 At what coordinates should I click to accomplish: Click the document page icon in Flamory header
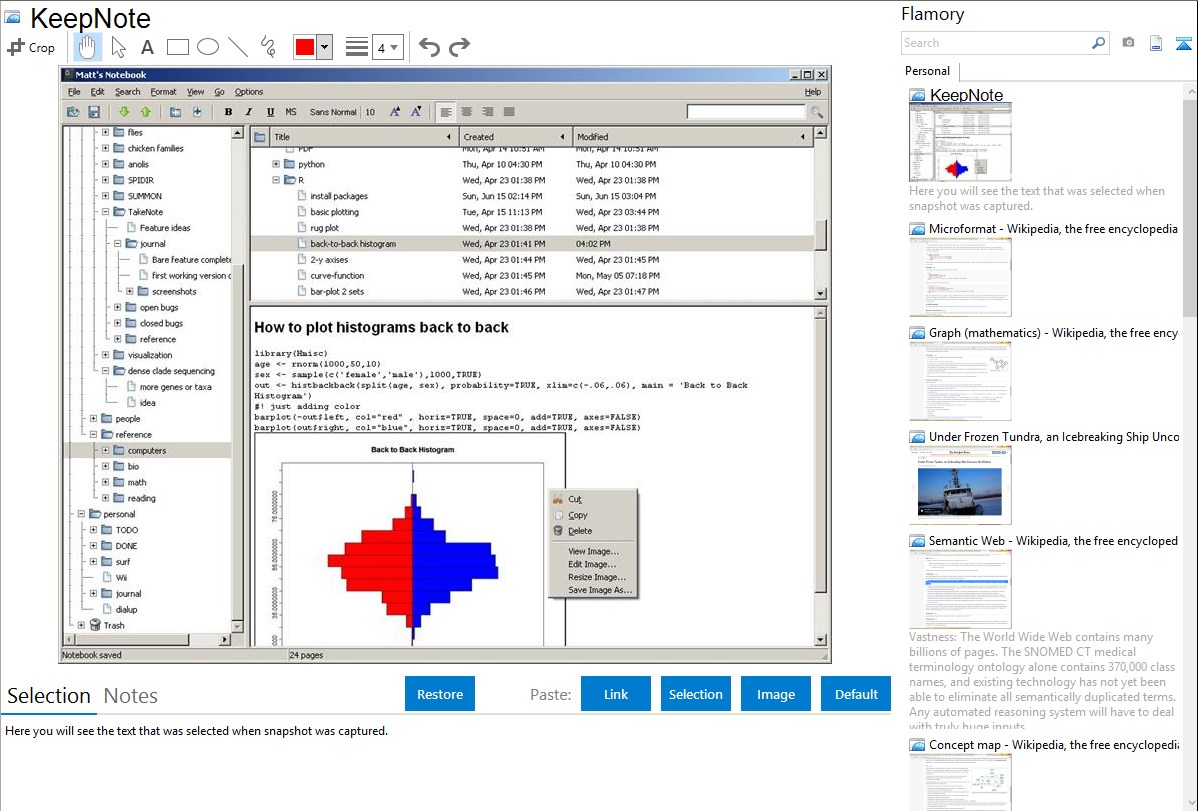click(1156, 43)
